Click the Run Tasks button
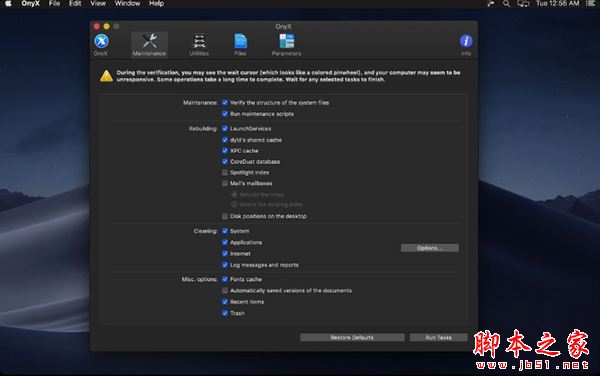 (x=439, y=337)
